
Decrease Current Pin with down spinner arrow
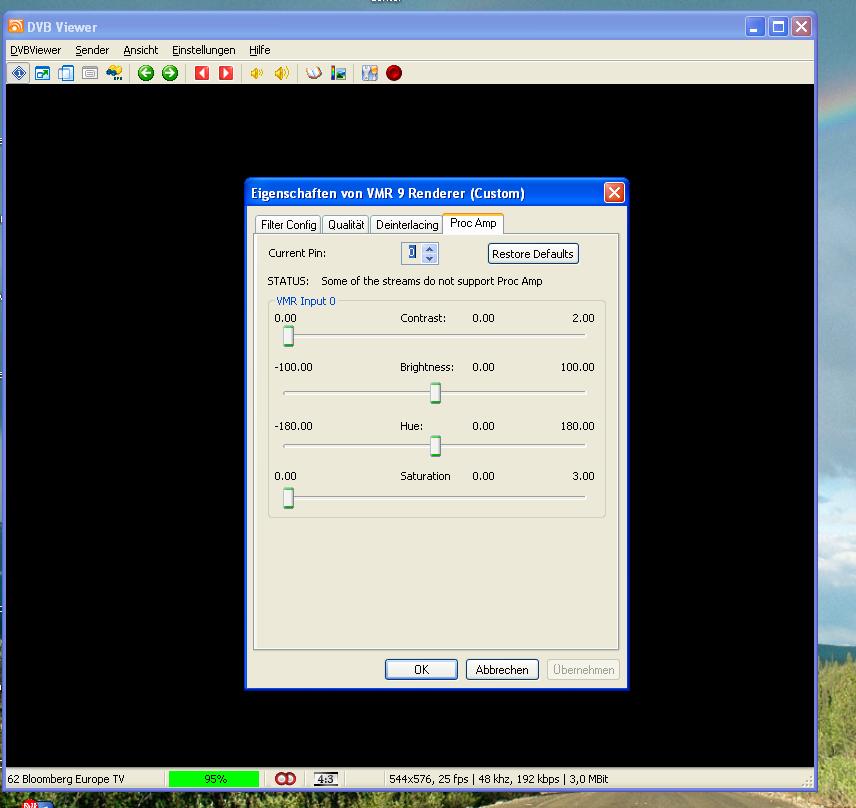tap(430, 259)
